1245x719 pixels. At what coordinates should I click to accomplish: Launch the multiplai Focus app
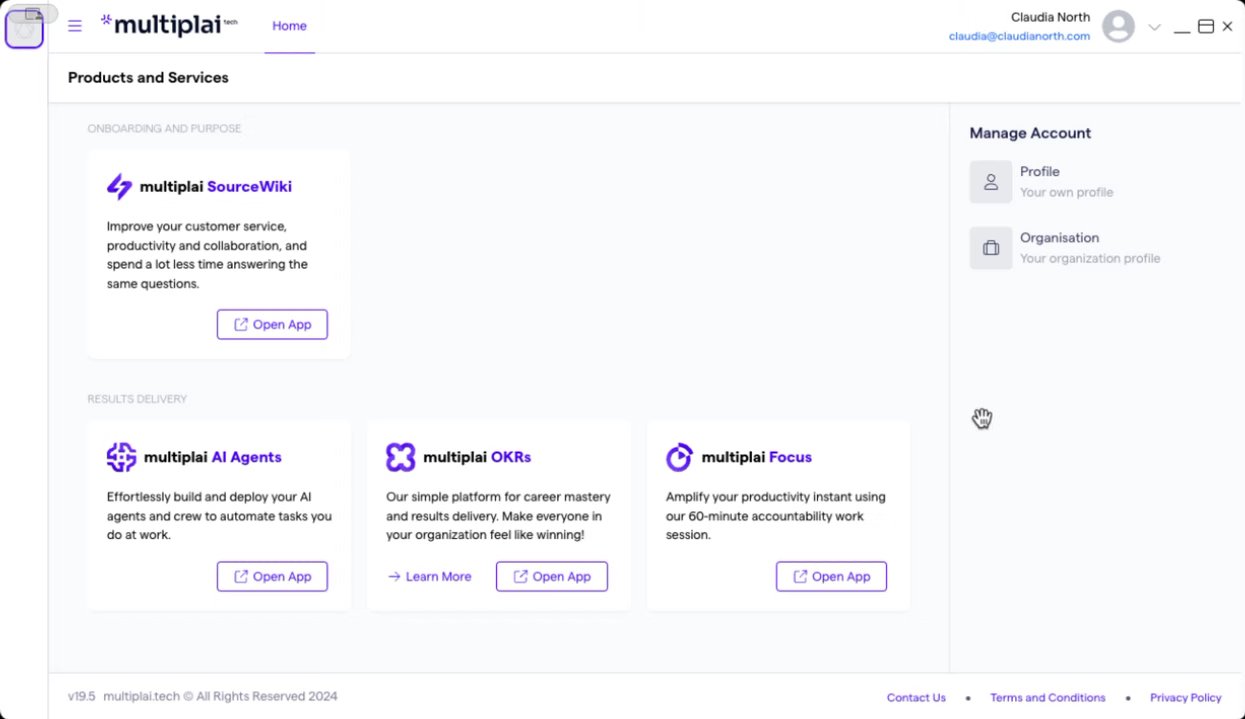(831, 576)
